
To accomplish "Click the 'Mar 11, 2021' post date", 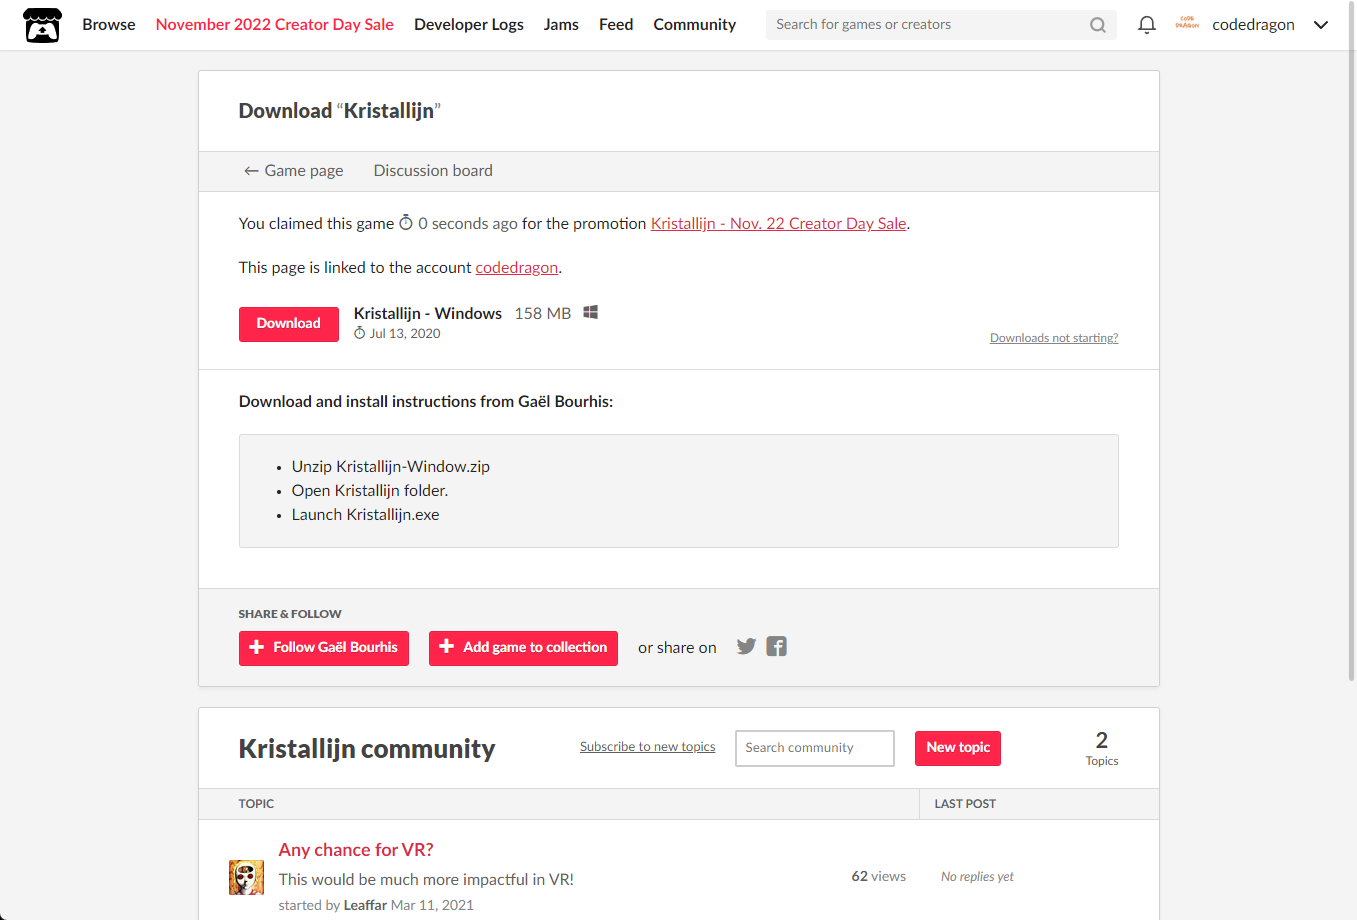I will coord(432,905).
